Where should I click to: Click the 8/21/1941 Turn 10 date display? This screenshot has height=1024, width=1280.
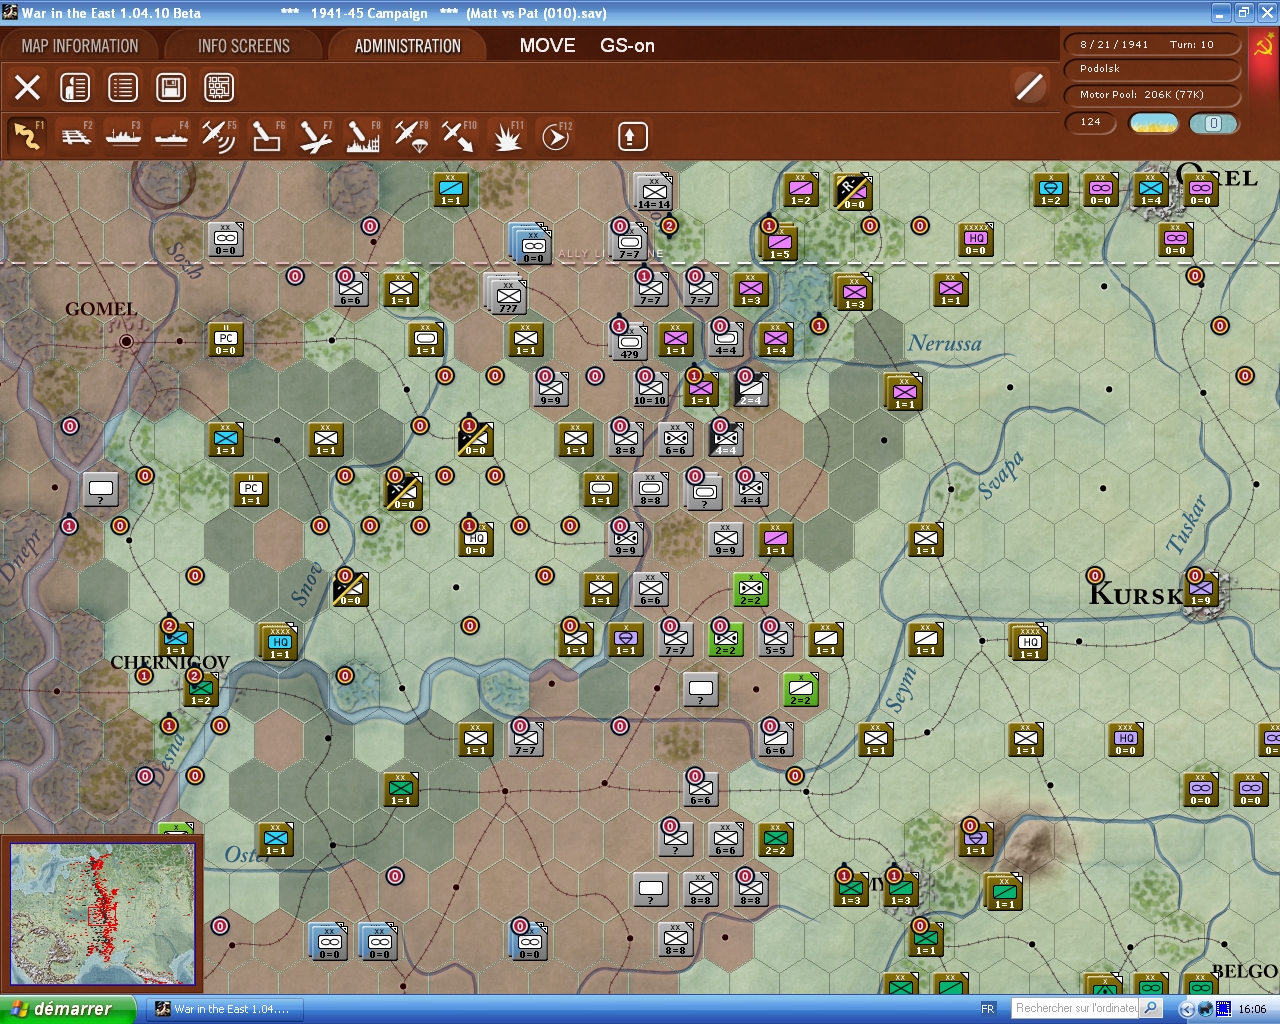[1151, 45]
